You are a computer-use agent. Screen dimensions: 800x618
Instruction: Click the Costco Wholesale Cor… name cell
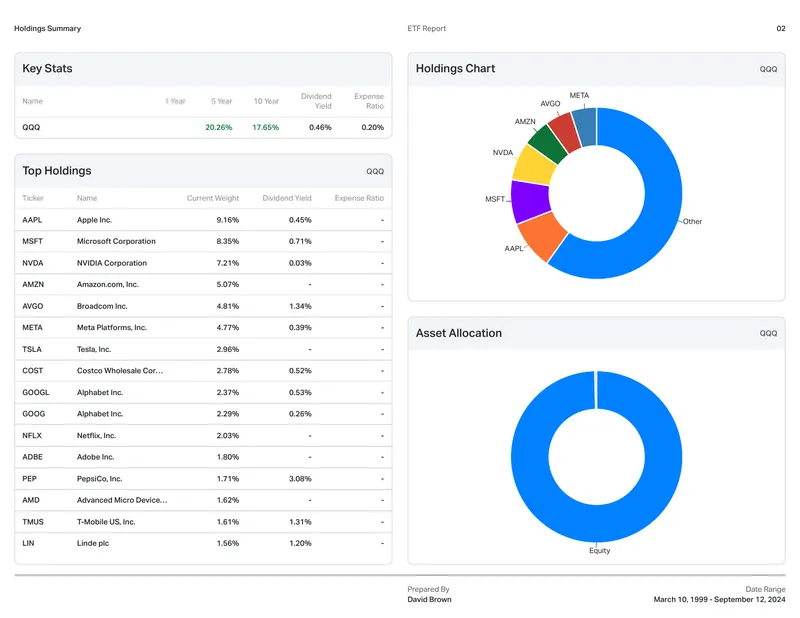tap(120, 370)
